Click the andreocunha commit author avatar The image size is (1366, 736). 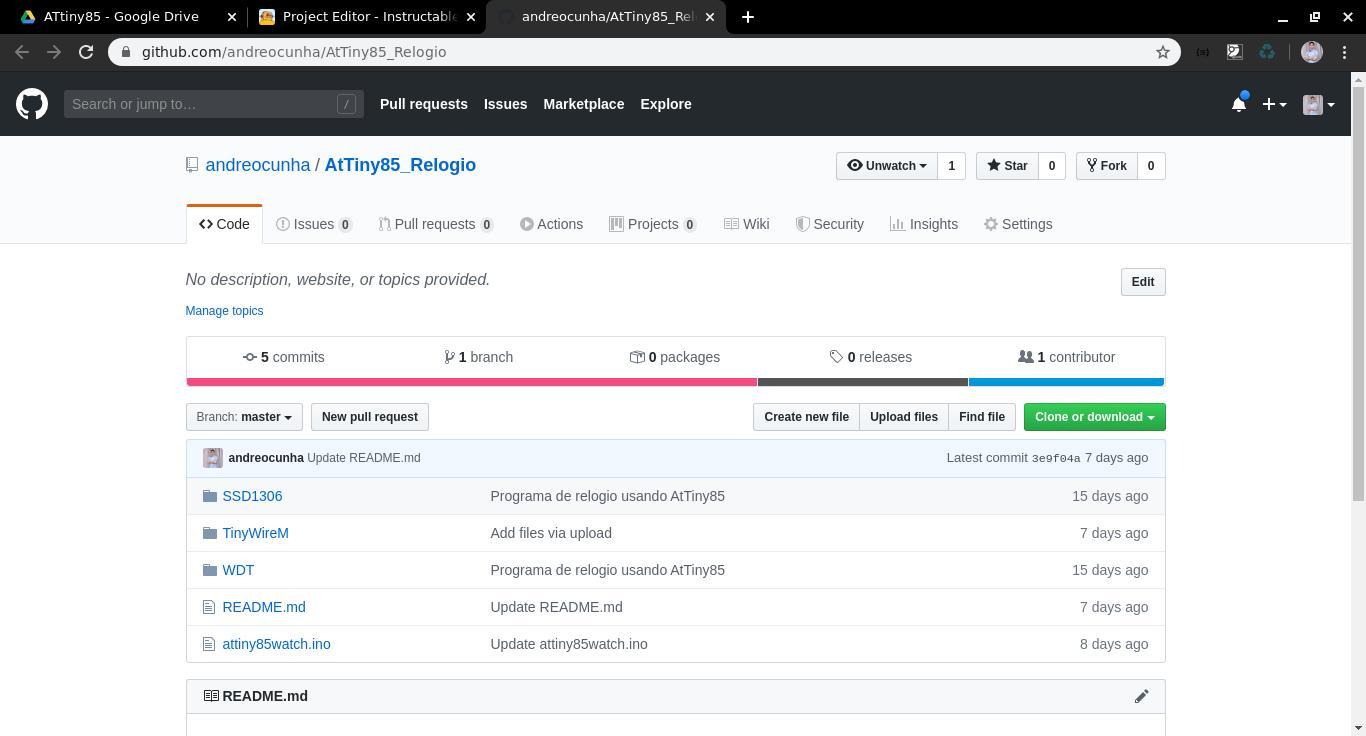(x=212, y=458)
